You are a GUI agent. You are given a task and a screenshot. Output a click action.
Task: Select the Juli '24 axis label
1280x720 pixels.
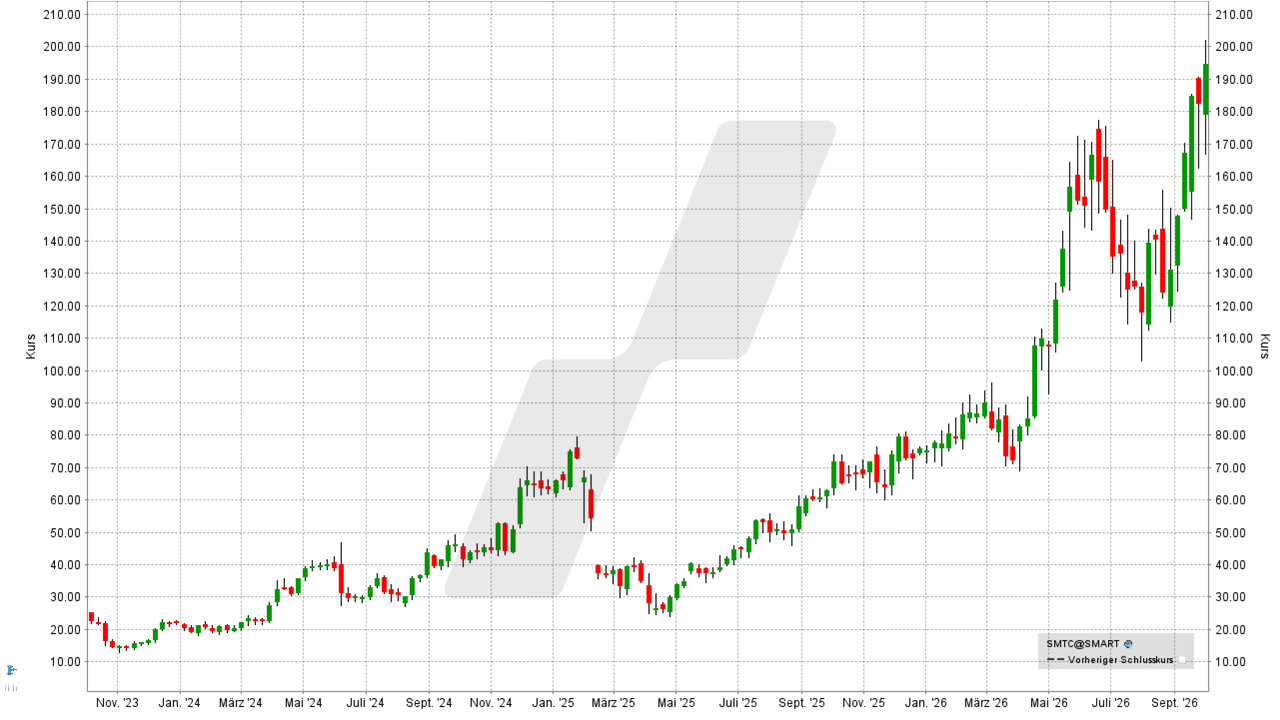click(365, 703)
